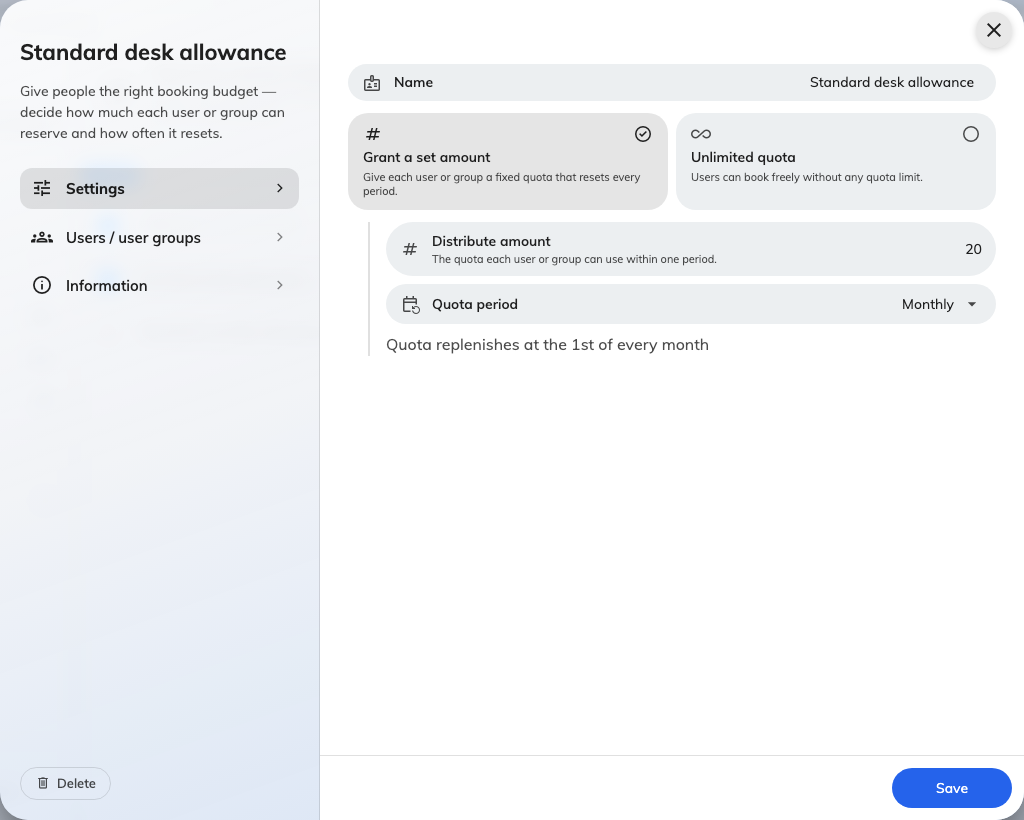The width and height of the screenshot is (1024, 820).
Task: Click the badge icon beside Name
Action: (x=372, y=83)
